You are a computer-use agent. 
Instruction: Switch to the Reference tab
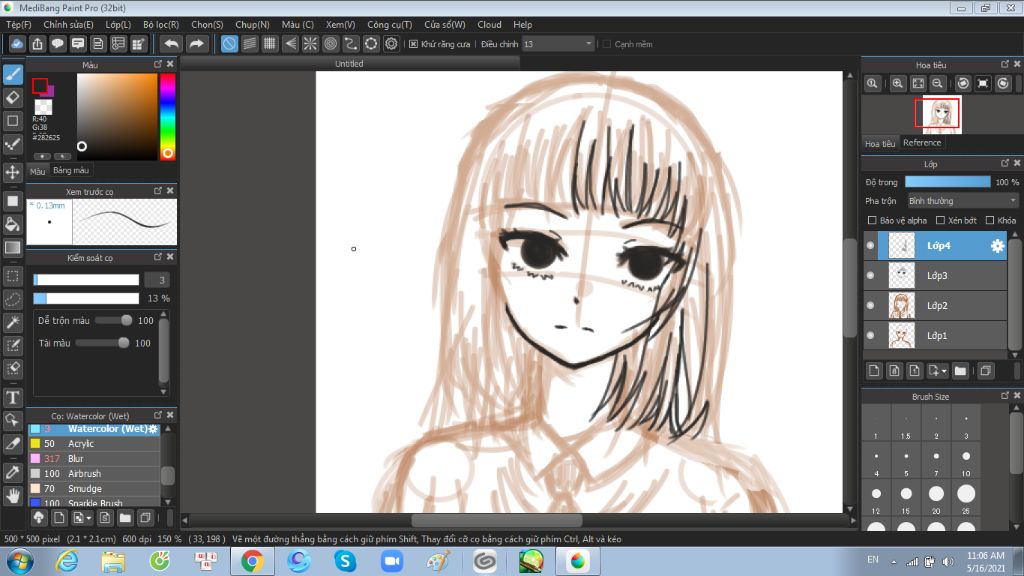pos(922,142)
